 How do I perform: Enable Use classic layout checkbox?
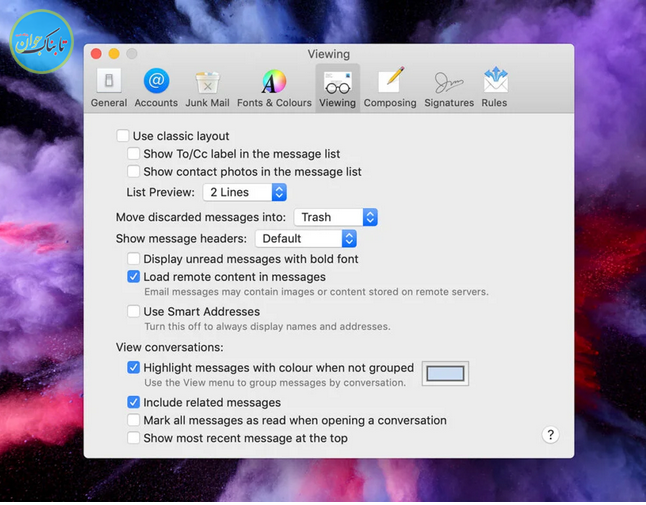pos(123,136)
